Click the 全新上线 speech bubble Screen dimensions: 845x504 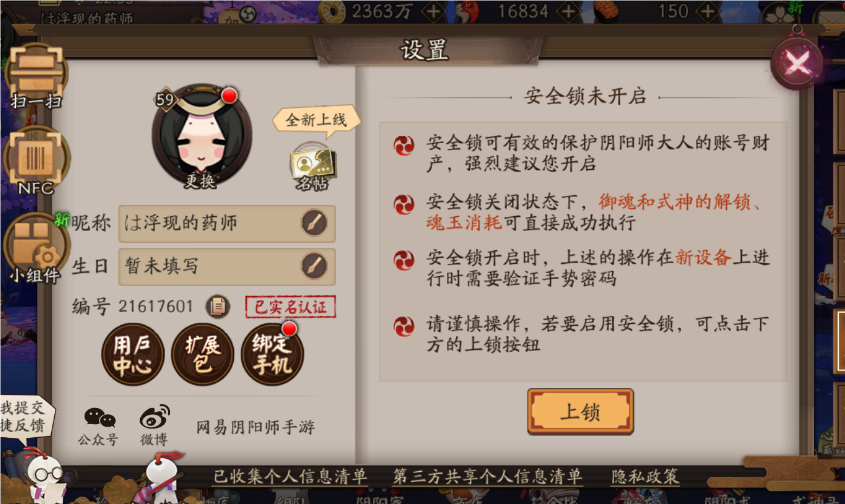[x=316, y=119]
